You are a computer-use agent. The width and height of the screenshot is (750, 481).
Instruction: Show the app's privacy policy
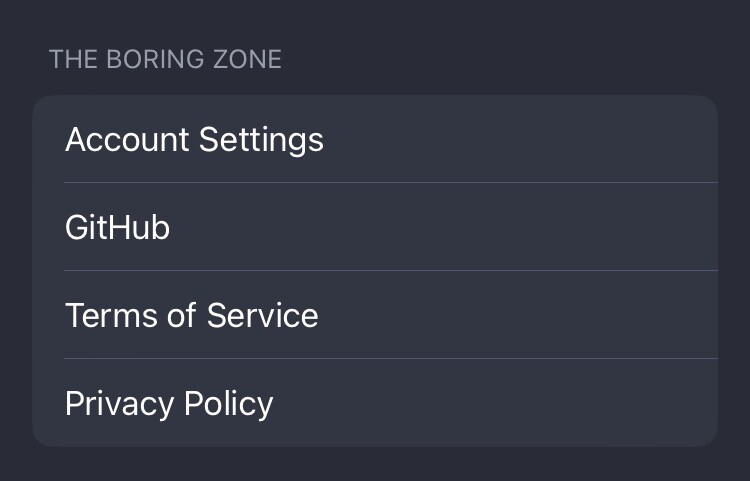[375, 403]
